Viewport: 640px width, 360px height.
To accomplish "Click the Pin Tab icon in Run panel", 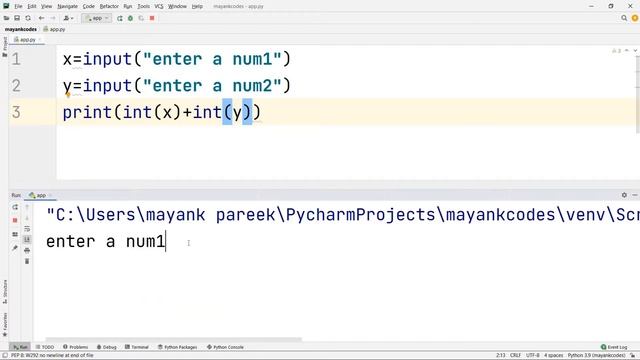I will click(x=15, y=248).
